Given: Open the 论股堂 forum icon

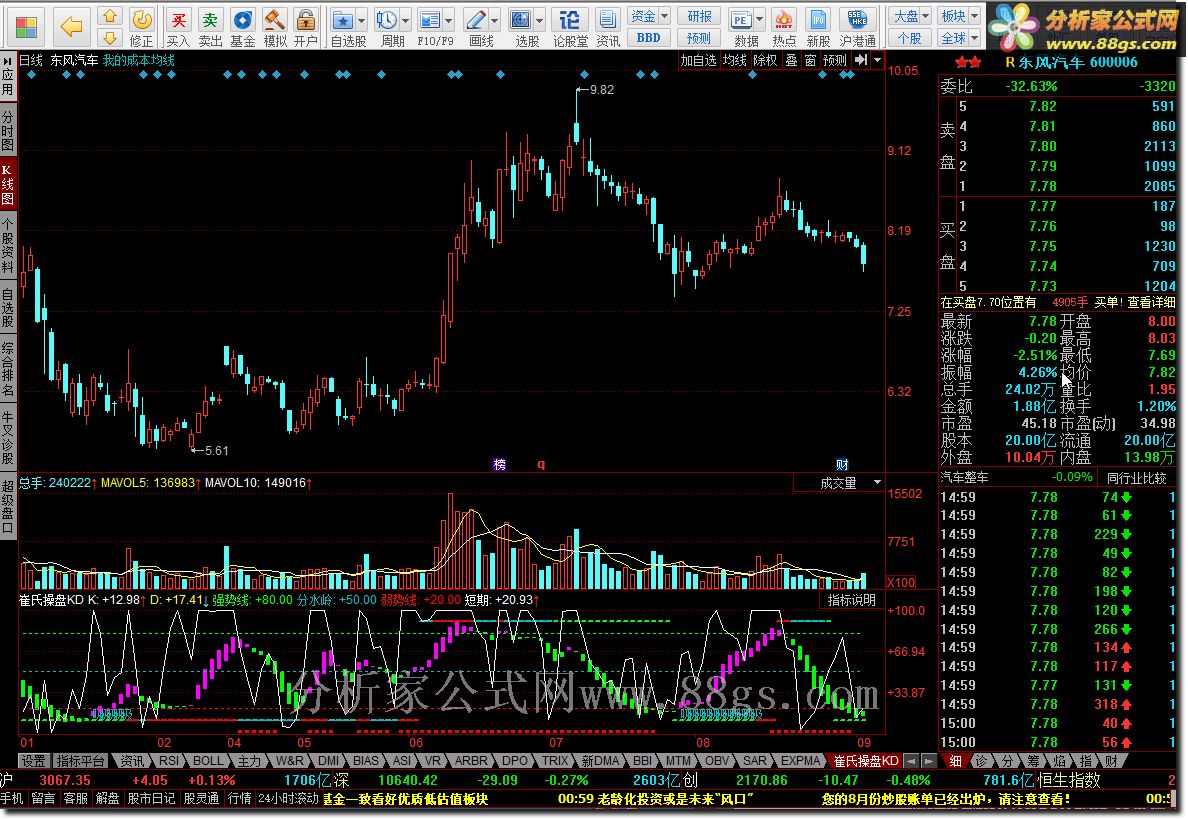Looking at the screenshot, I should (x=570, y=27).
